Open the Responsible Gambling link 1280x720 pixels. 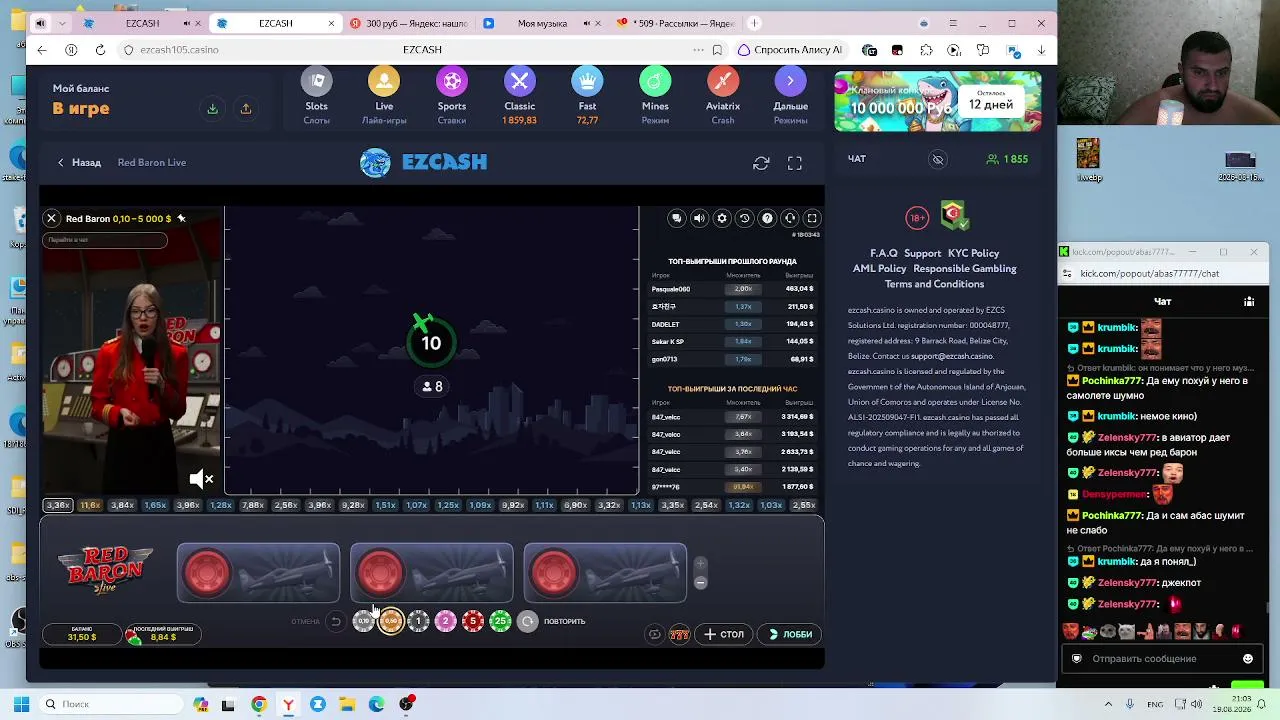click(x=965, y=269)
